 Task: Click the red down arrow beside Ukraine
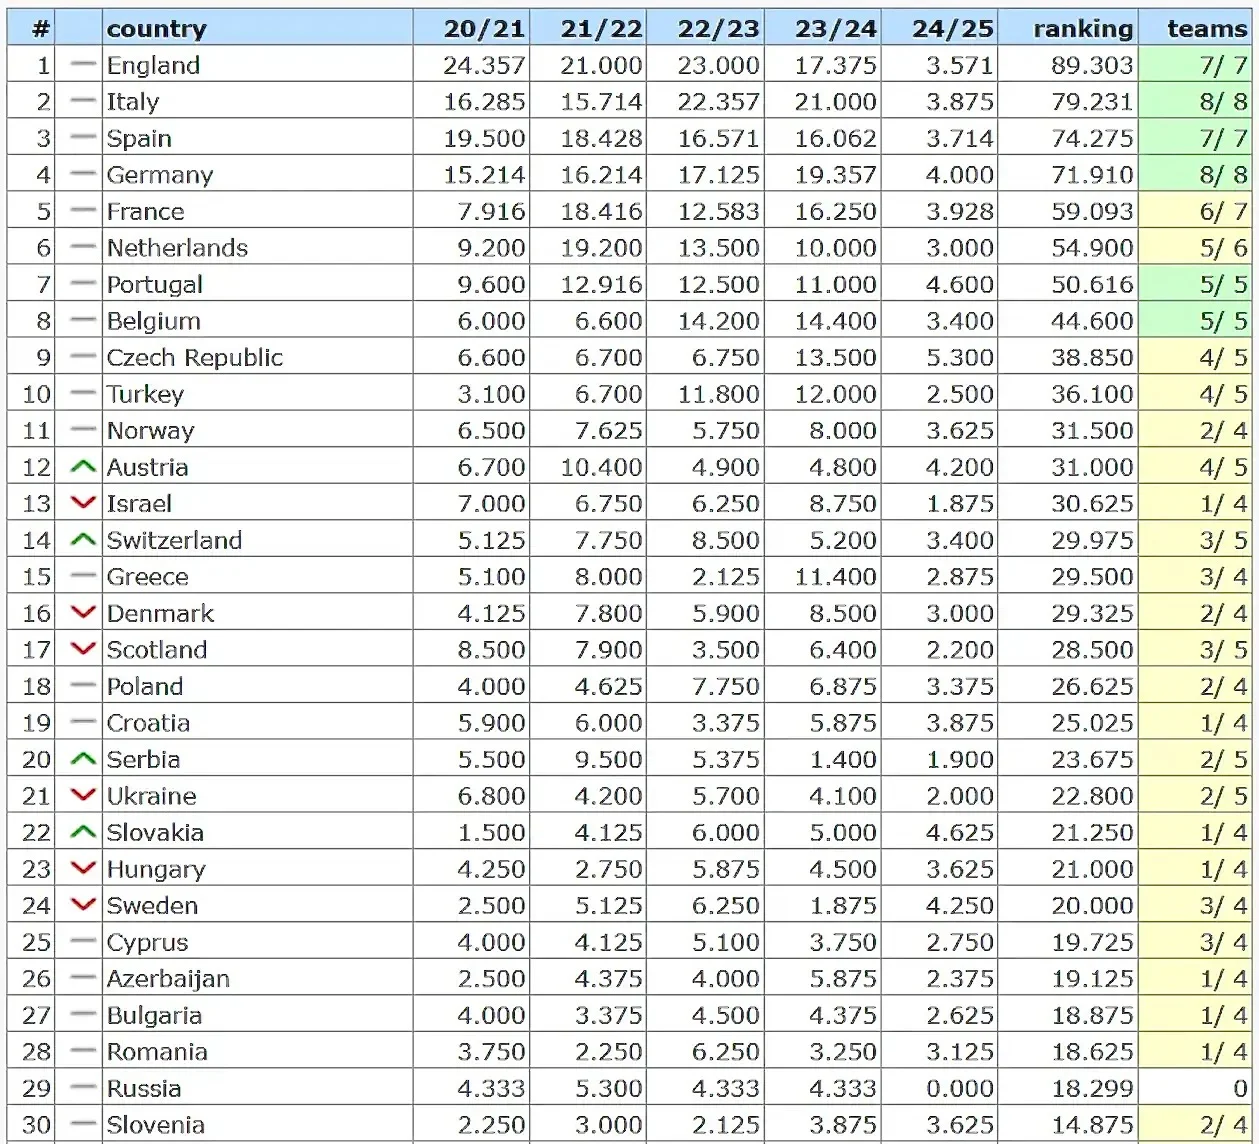click(83, 796)
